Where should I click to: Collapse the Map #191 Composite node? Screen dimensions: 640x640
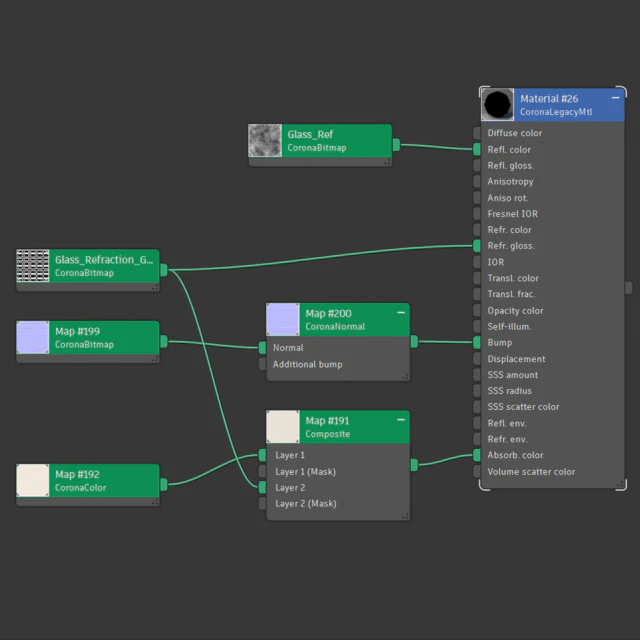tap(401, 420)
